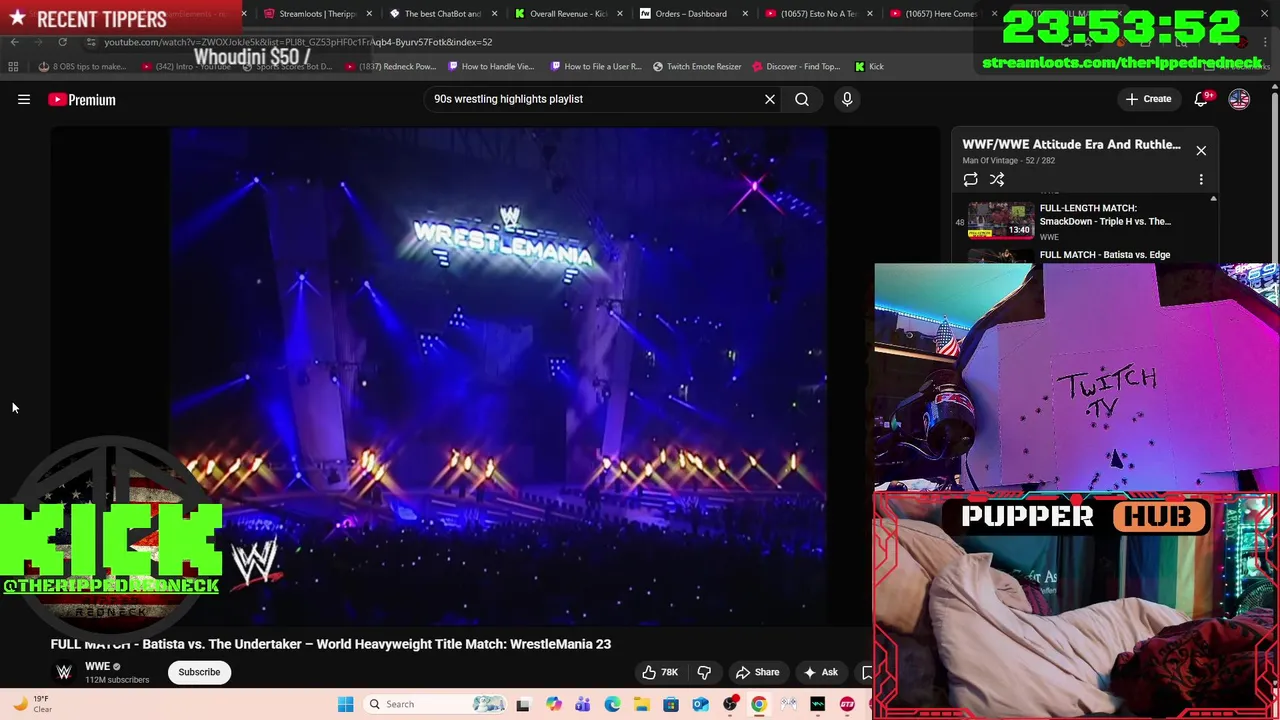Screen dimensions: 1280x720
Task: Open 'FULL MATCH - Batista vs. Edge' item
Action: tap(1105, 255)
